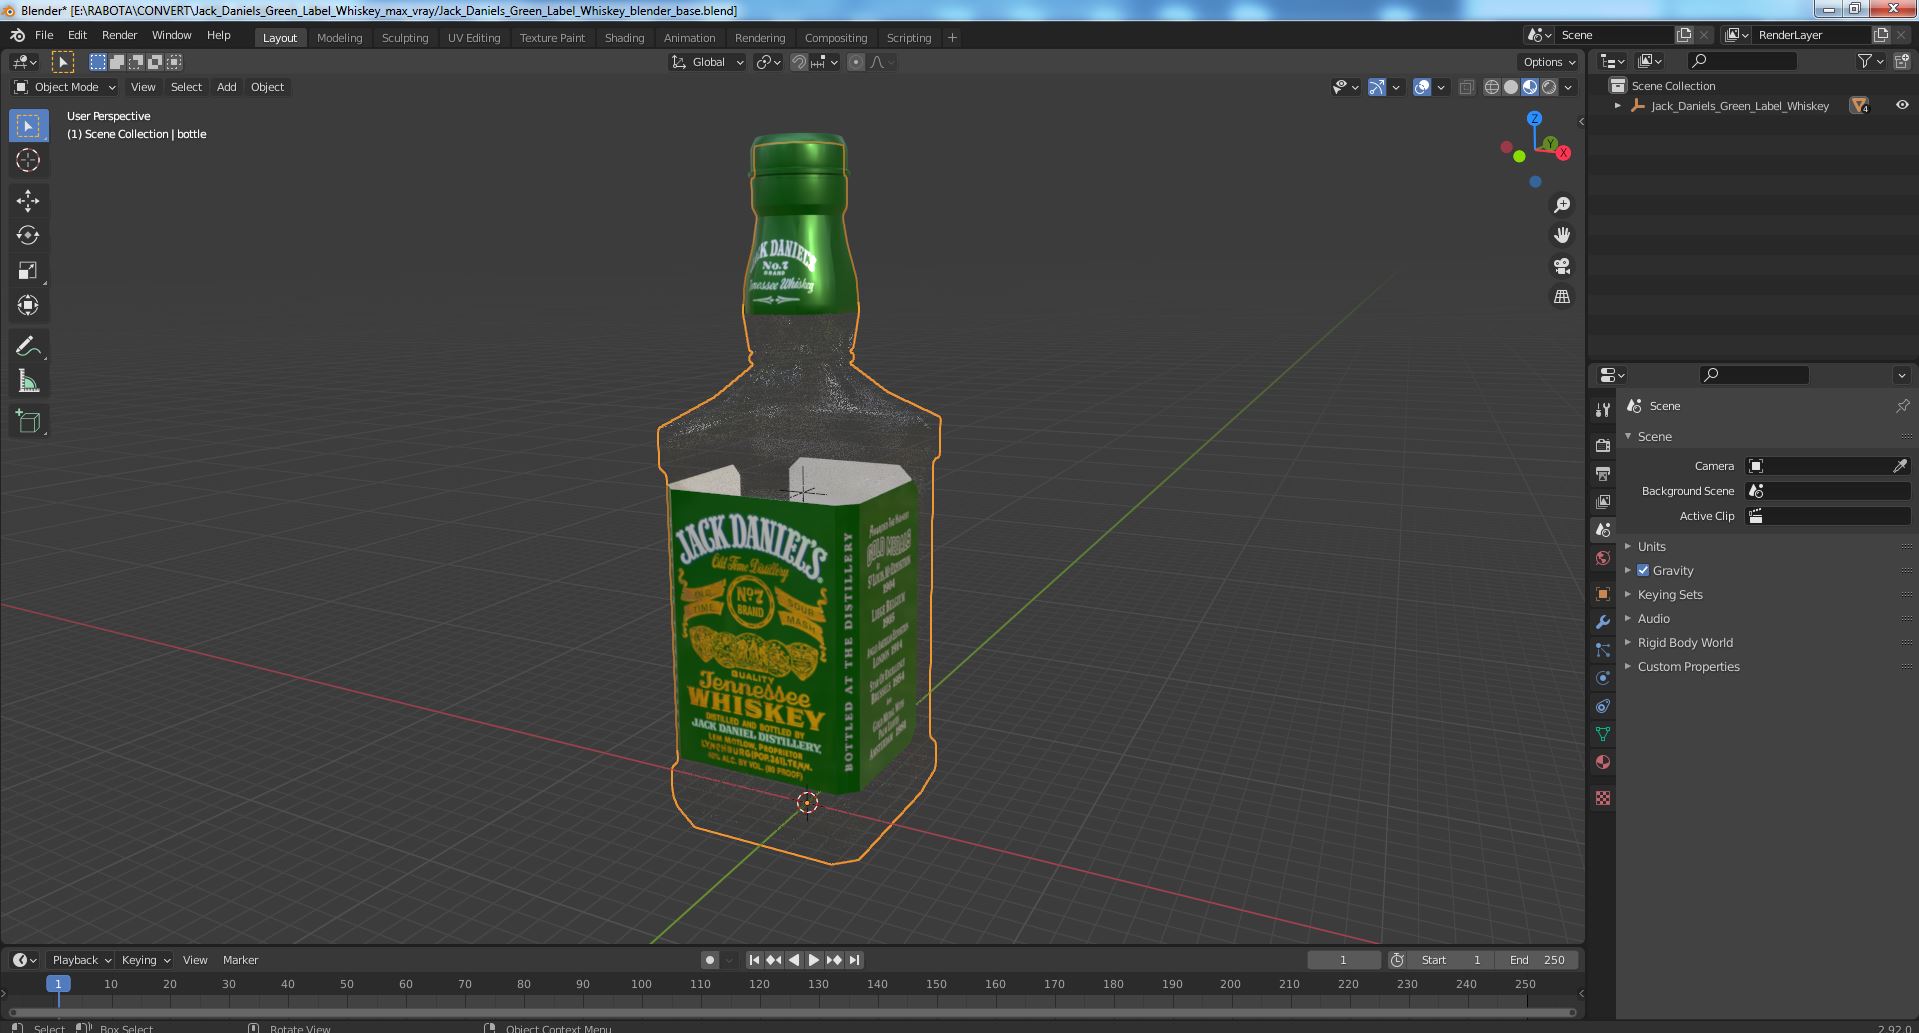Switch to rendered viewport shading
The height and width of the screenshot is (1033, 1919).
tap(1549, 87)
